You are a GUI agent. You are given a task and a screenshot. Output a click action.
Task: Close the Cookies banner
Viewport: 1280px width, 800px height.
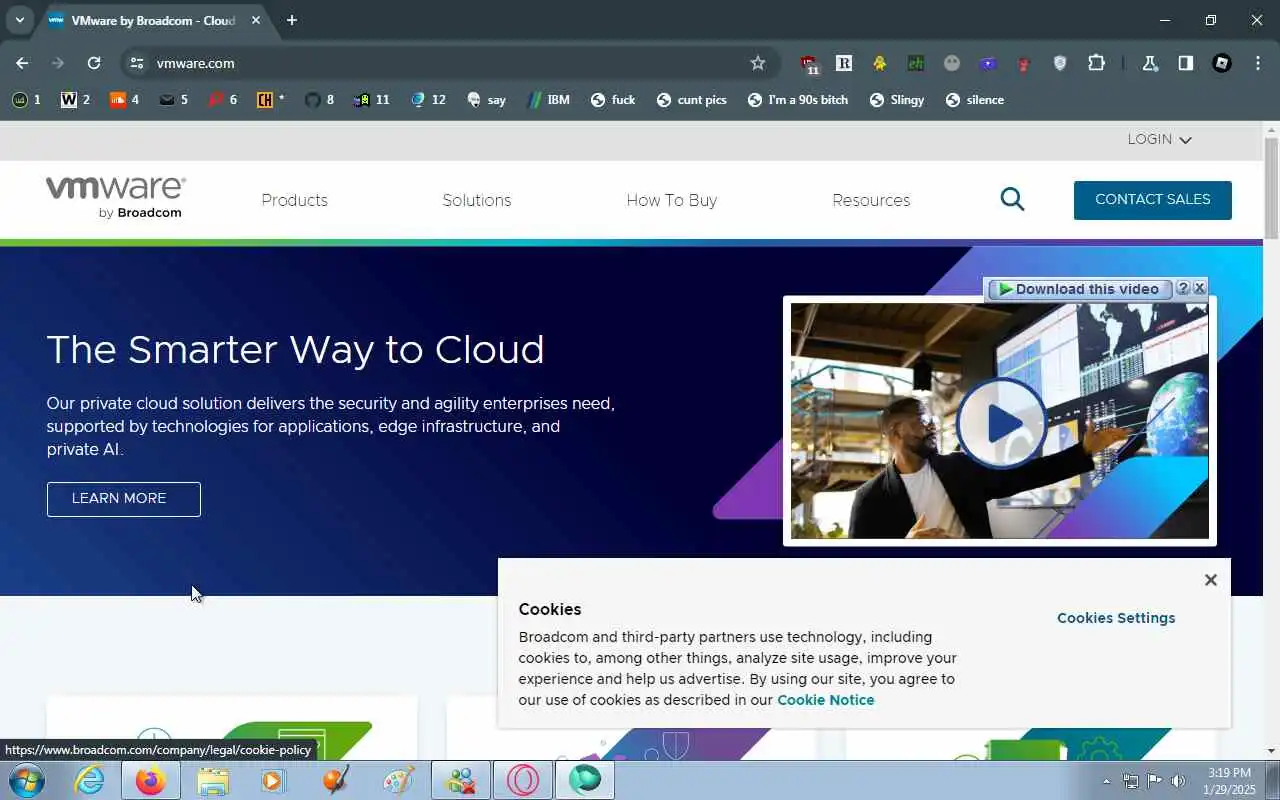coord(1210,580)
